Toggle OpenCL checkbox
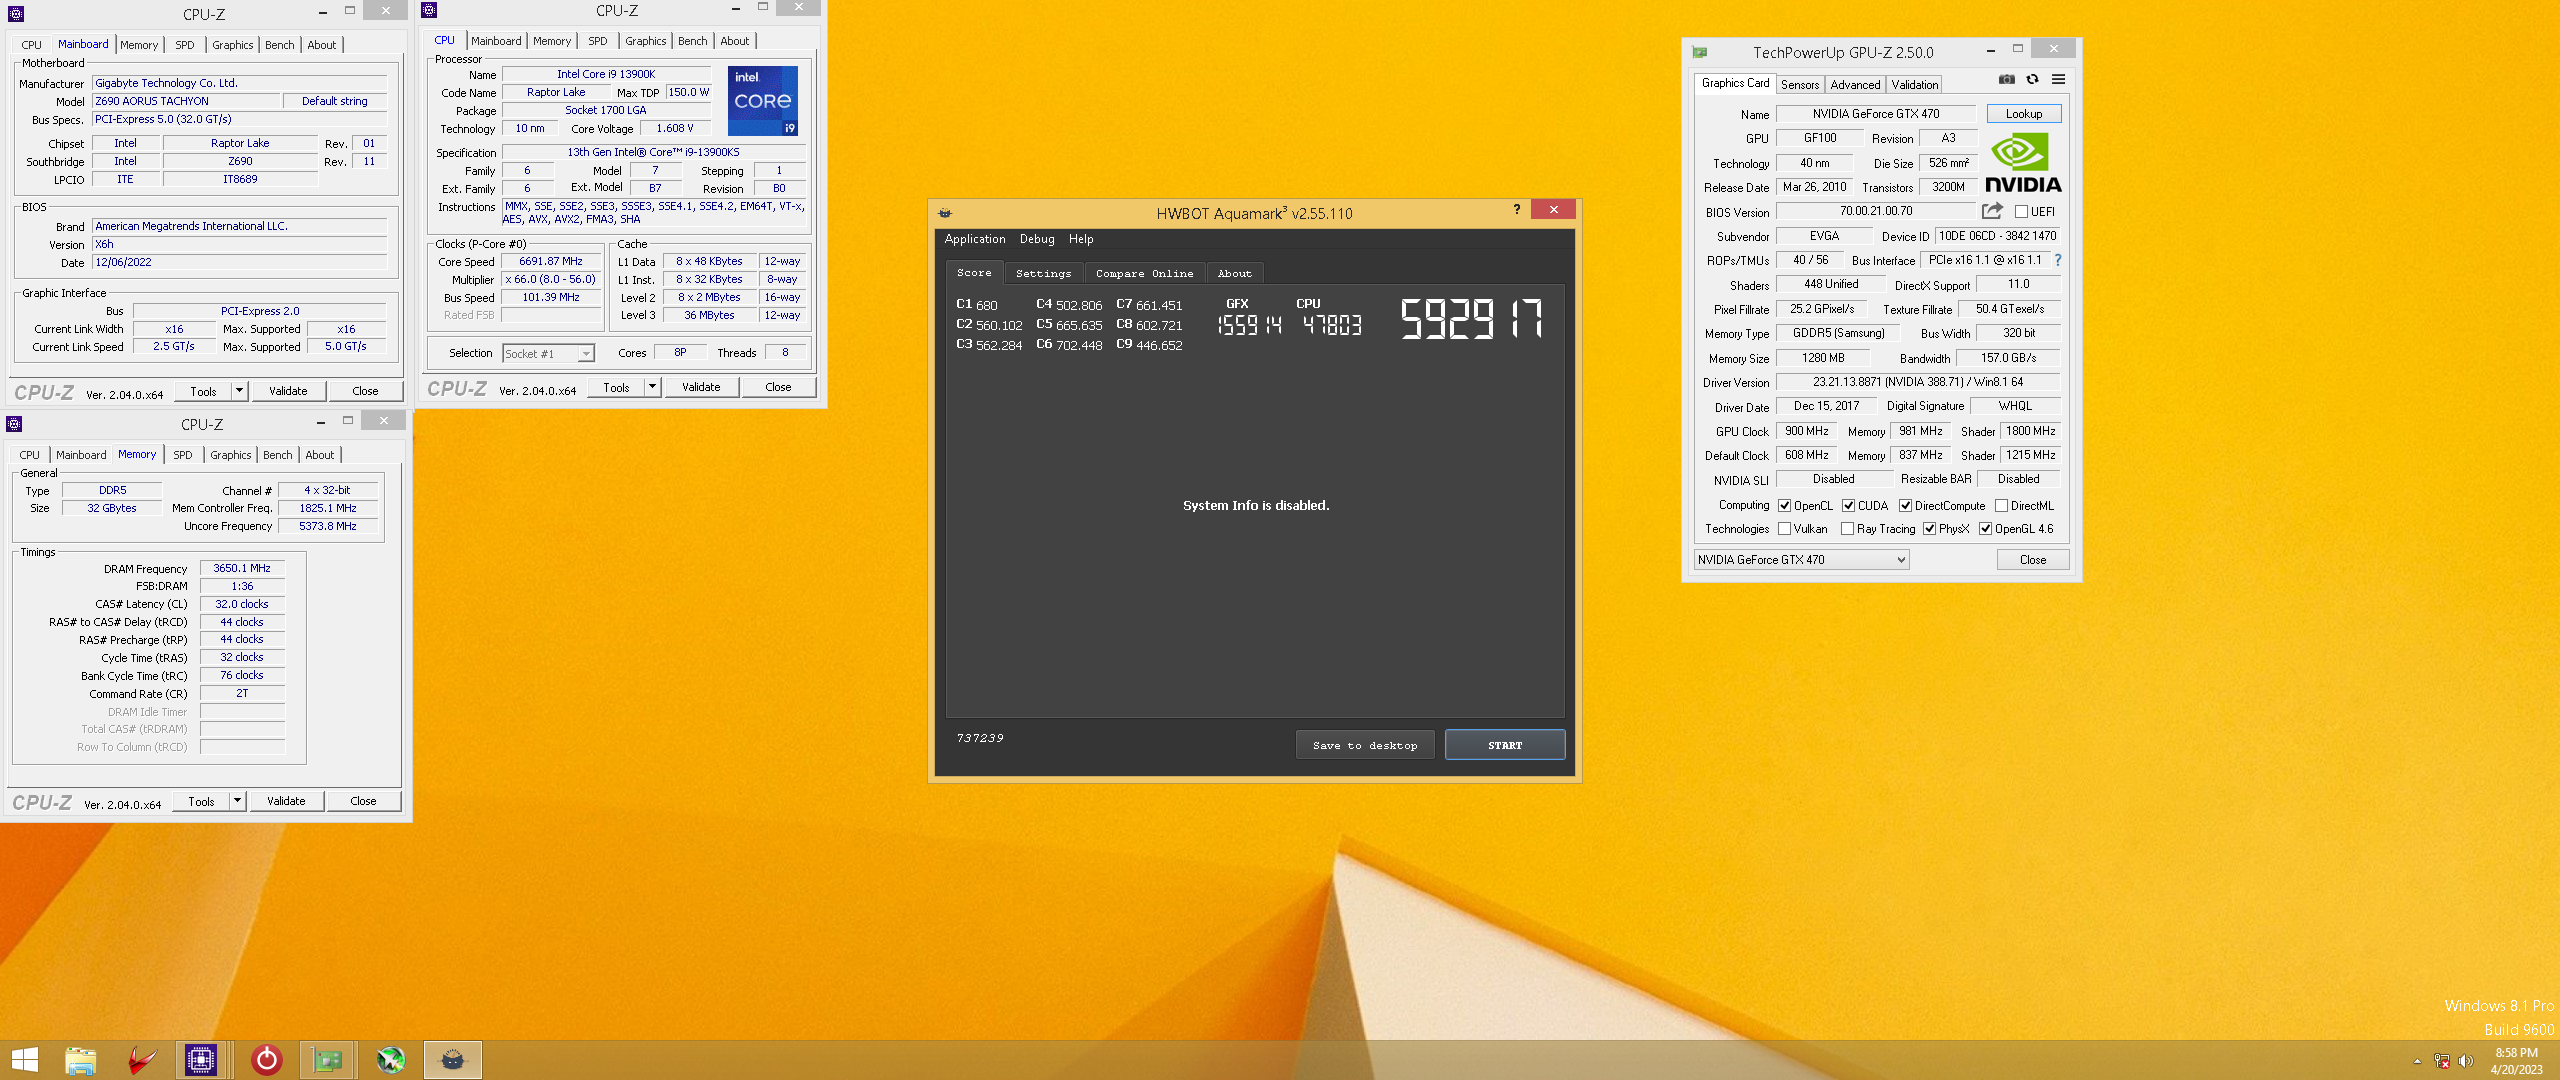This screenshot has width=2560, height=1080. [x=1784, y=506]
